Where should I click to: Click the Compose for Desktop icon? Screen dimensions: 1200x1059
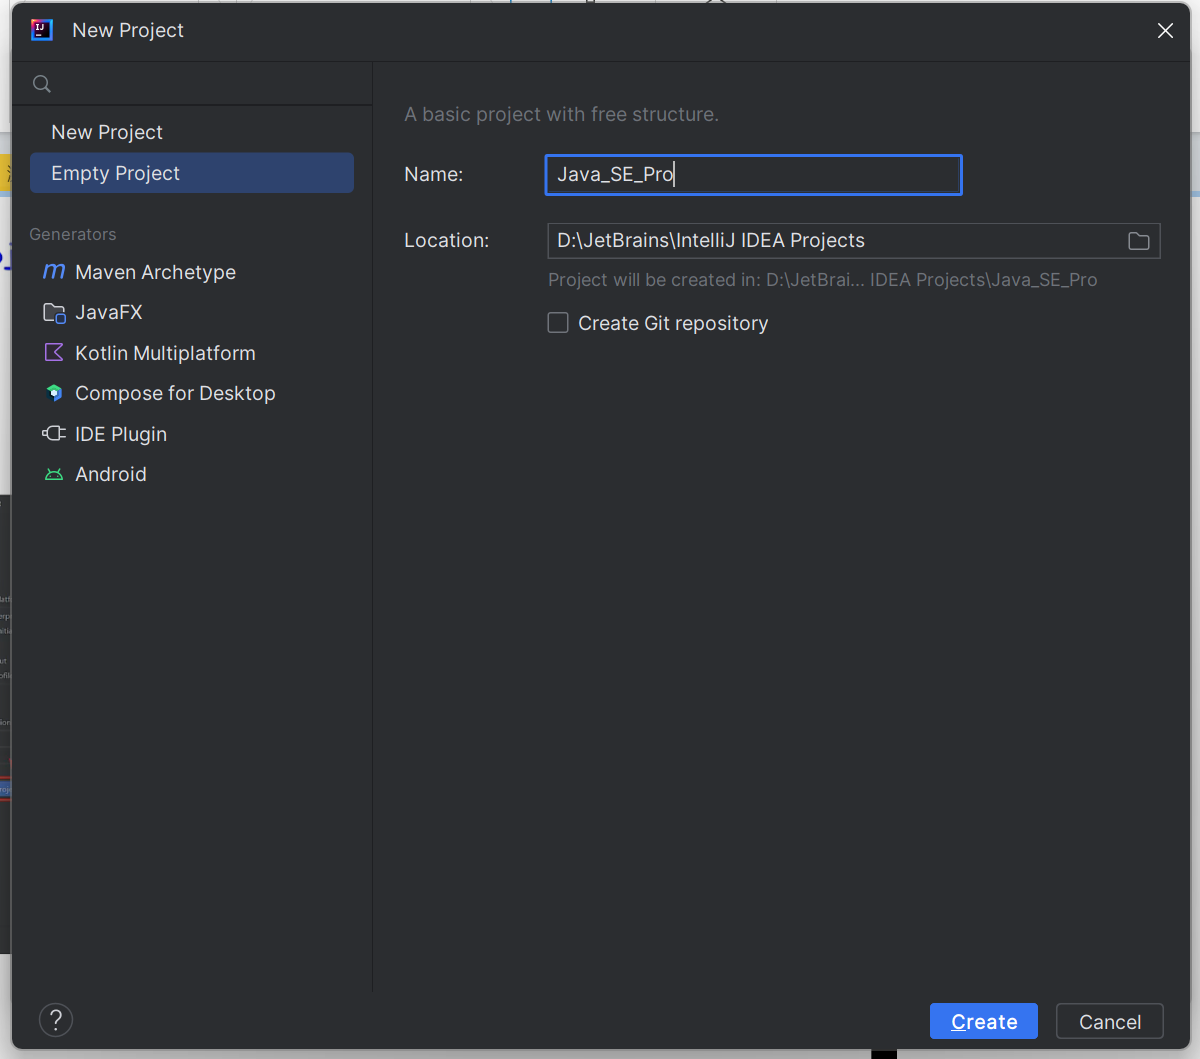(x=54, y=393)
